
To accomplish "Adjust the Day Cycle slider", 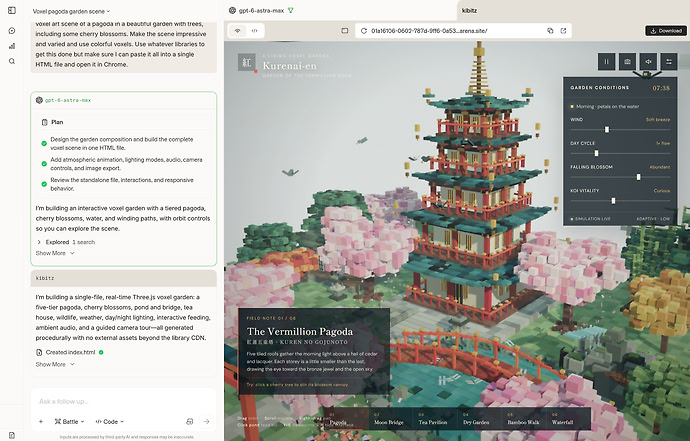I will 620,153.
